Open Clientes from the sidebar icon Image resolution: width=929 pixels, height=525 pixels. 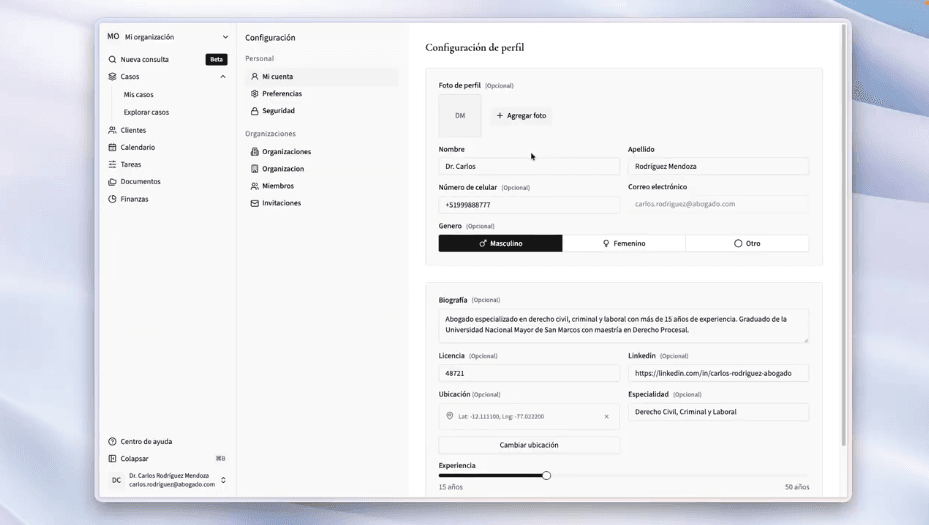[x=112, y=130]
